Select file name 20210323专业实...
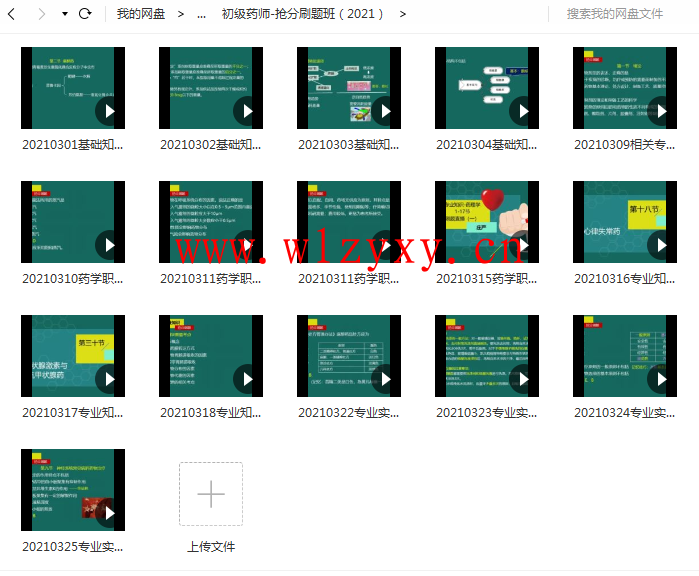The image size is (699, 576). point(487,413)
